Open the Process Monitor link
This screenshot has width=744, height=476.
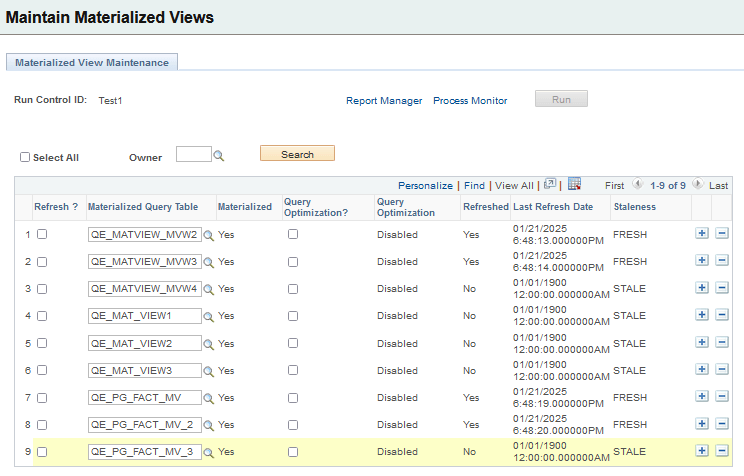470,101
